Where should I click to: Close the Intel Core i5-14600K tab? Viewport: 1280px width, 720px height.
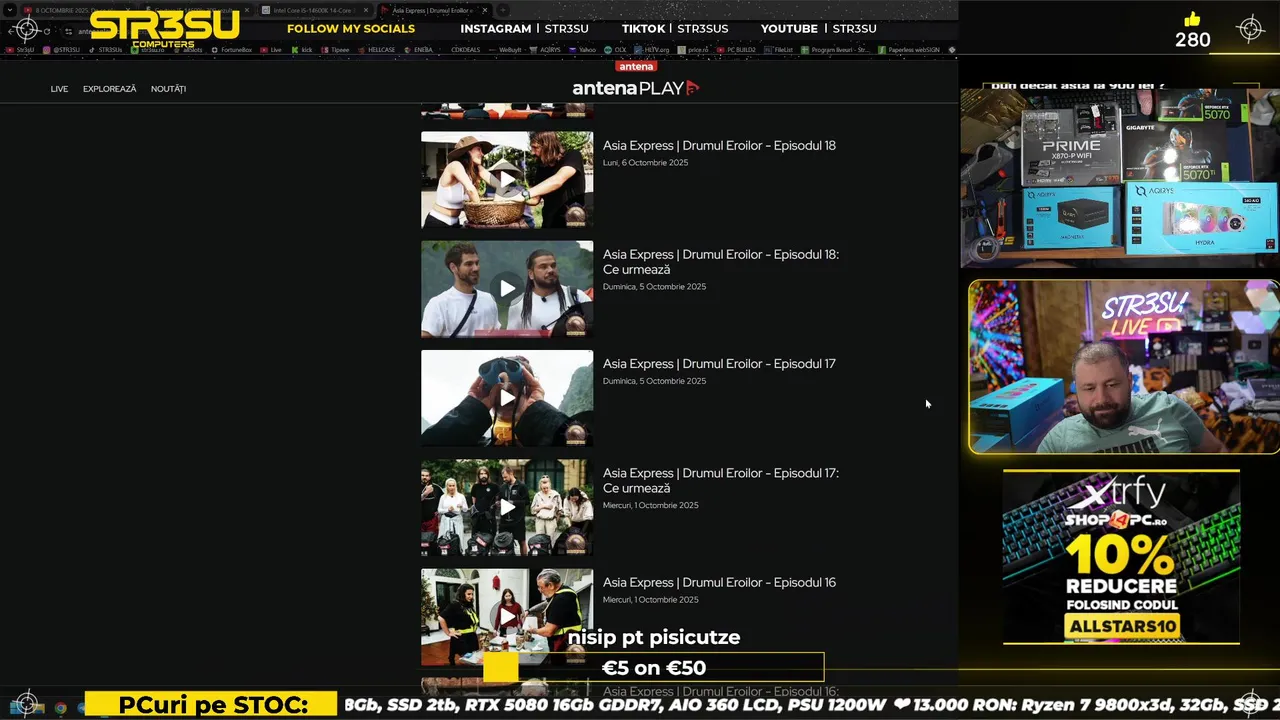click(x=366, y=10)
